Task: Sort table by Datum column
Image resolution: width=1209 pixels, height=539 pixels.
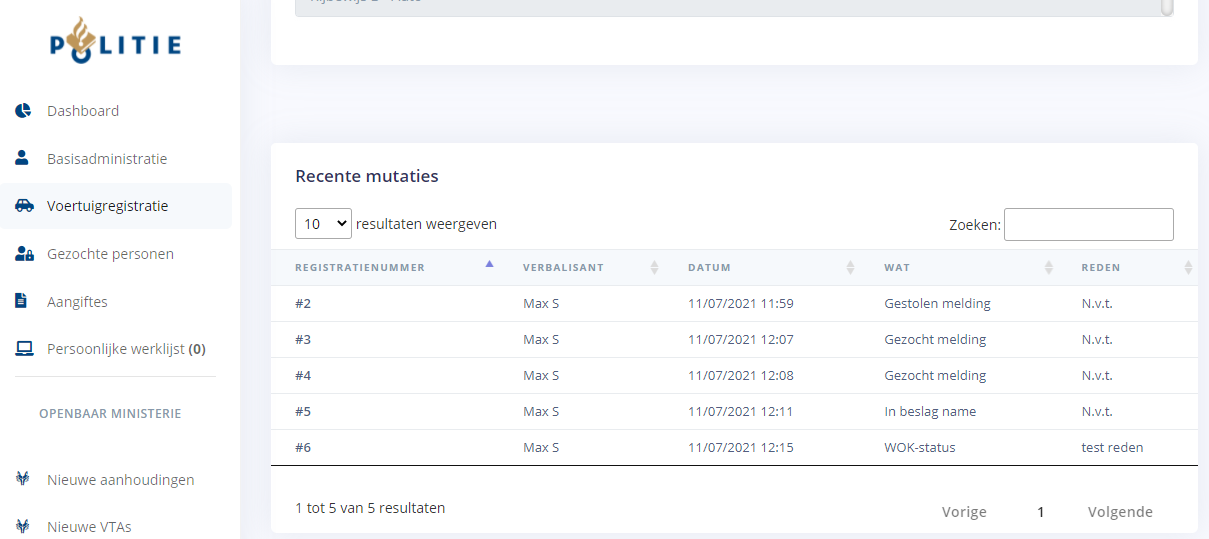Action: [709, 267]
